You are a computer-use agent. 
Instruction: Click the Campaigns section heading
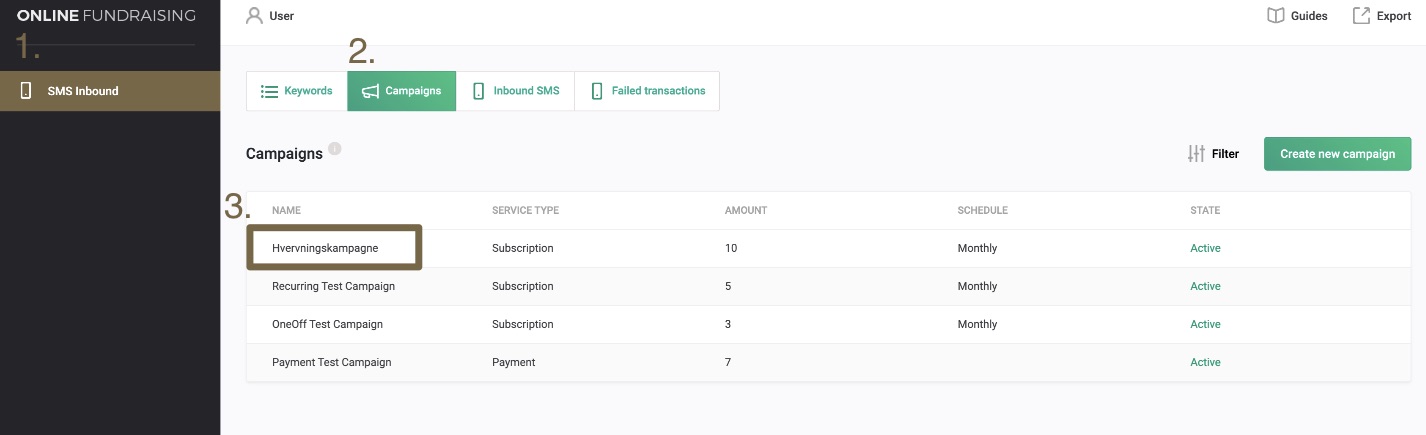[x=284, y=154]
